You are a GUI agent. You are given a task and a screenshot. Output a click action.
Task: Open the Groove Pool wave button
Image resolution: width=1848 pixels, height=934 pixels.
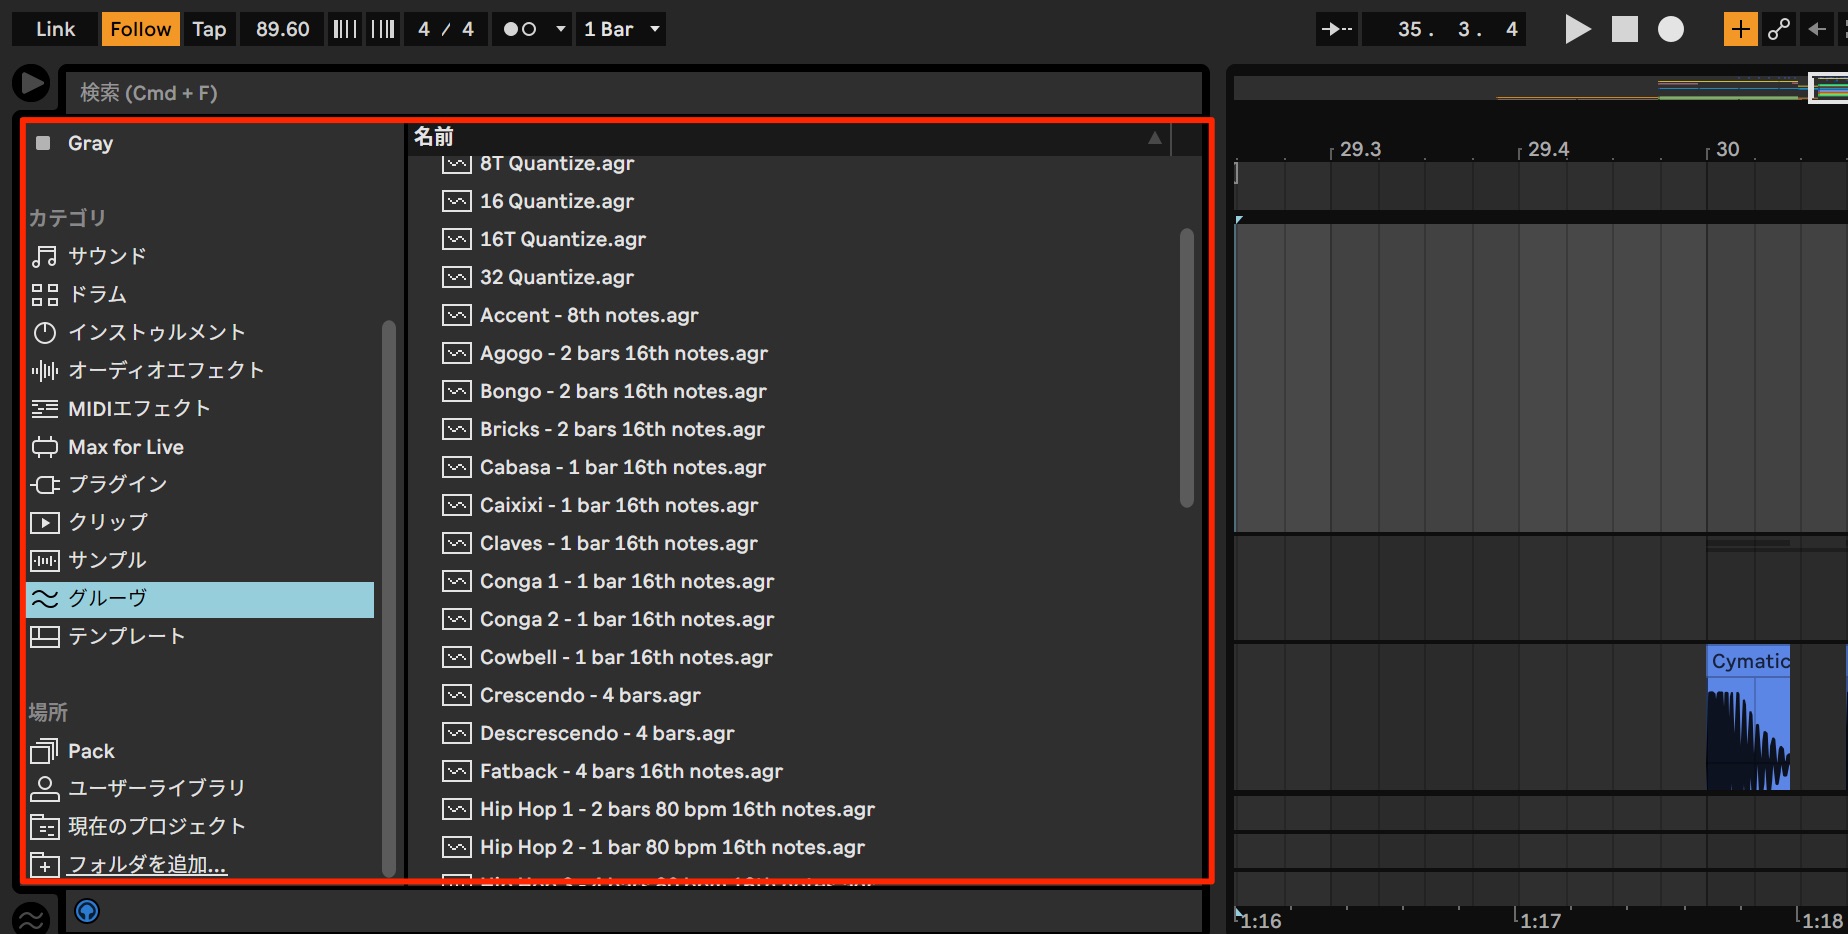pos(31,917)
